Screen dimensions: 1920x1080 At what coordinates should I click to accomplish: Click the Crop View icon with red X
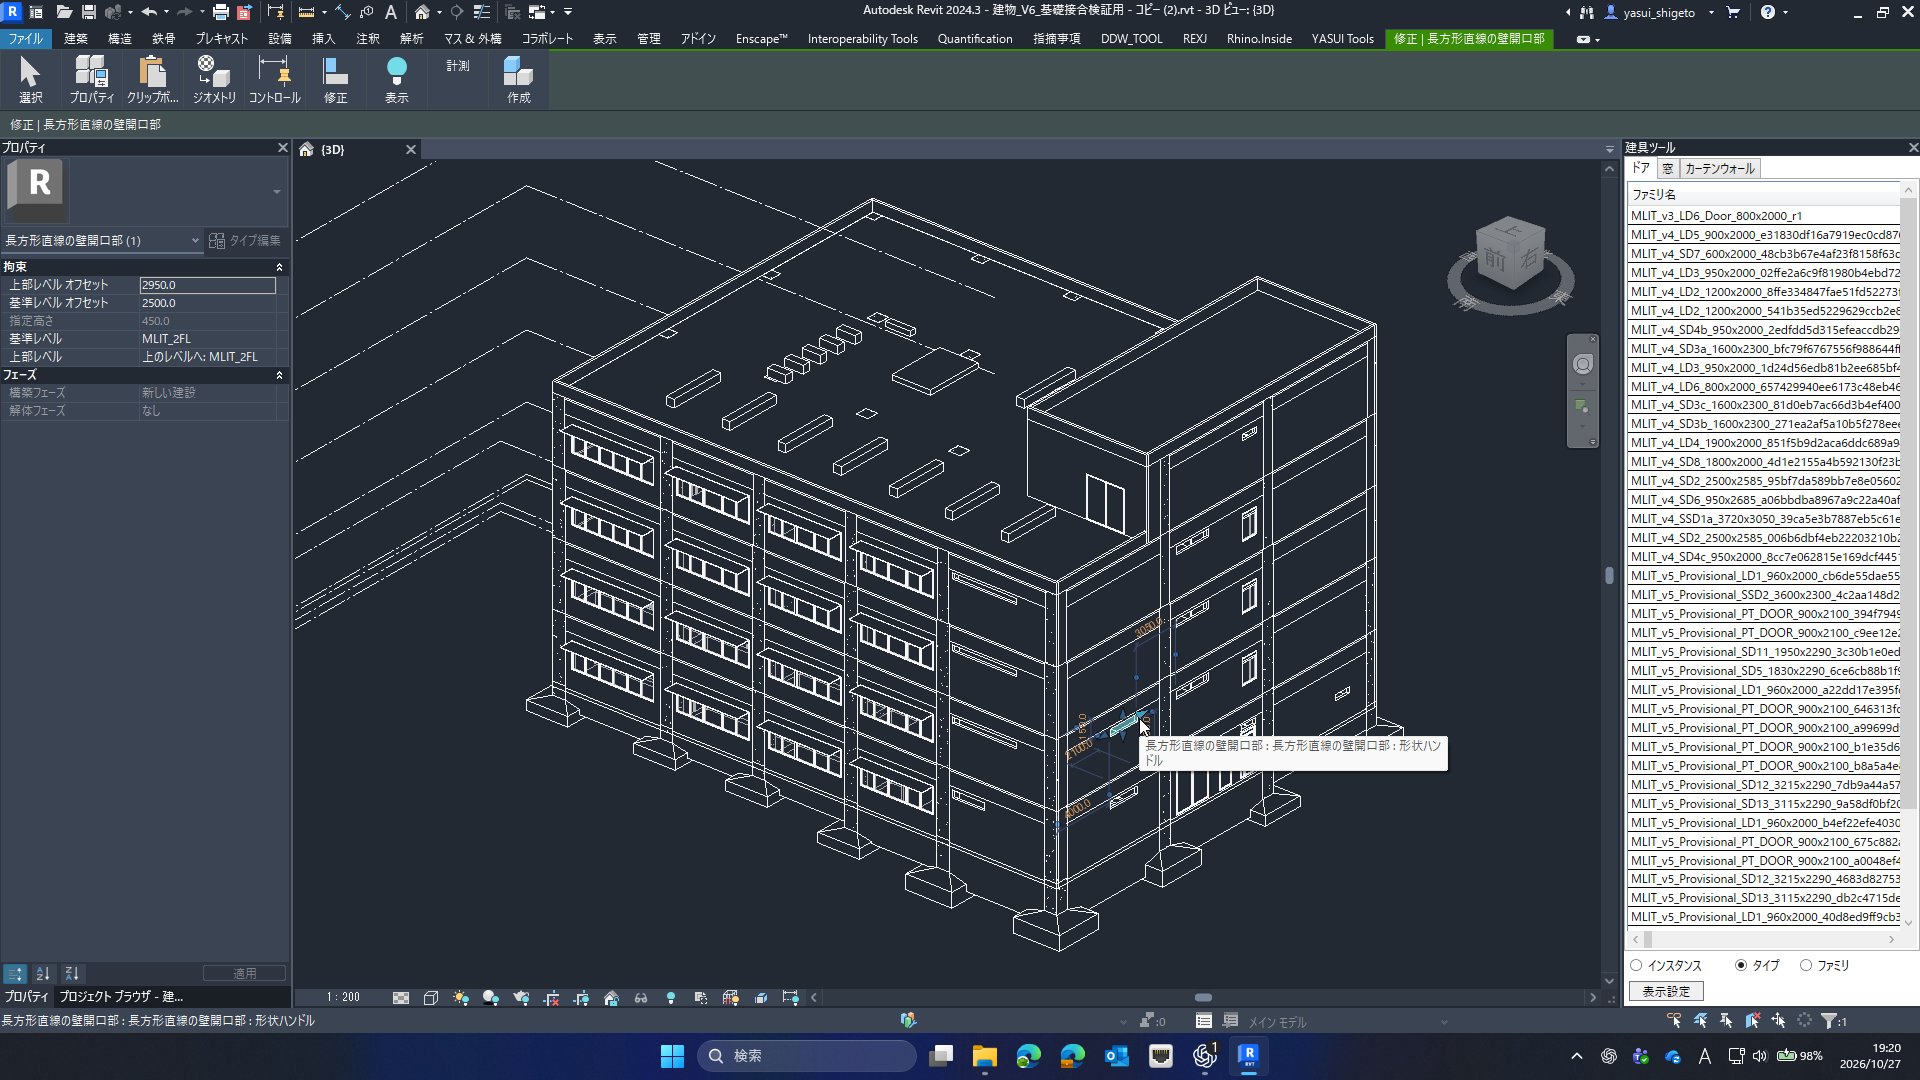click(551, 998)
